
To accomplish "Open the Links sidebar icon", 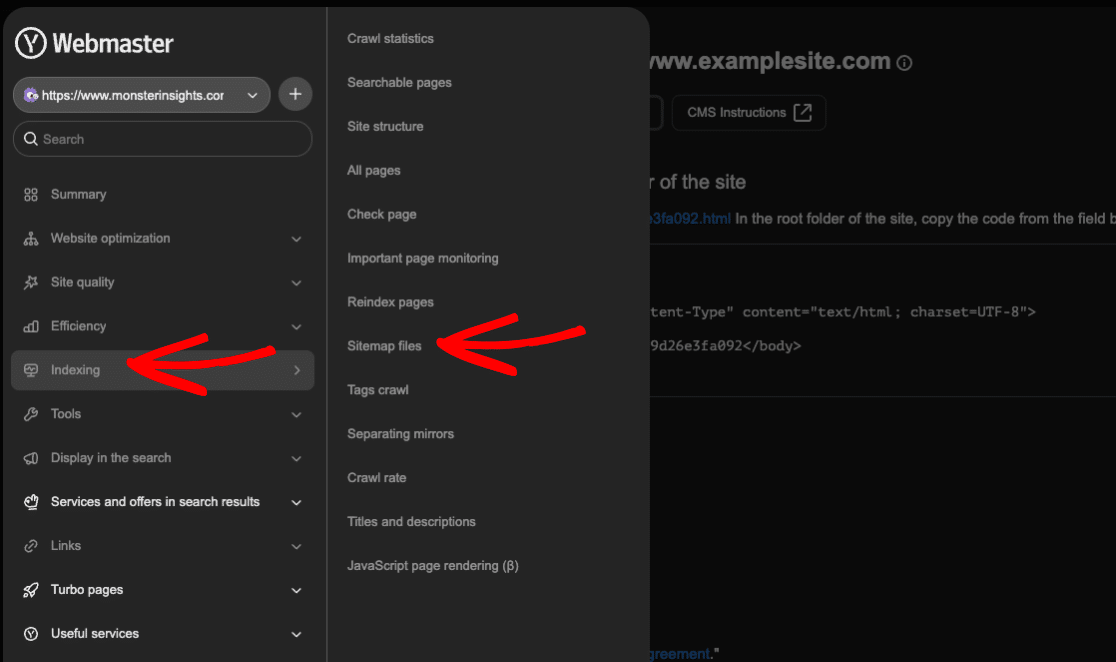I will tap(31, 545).
